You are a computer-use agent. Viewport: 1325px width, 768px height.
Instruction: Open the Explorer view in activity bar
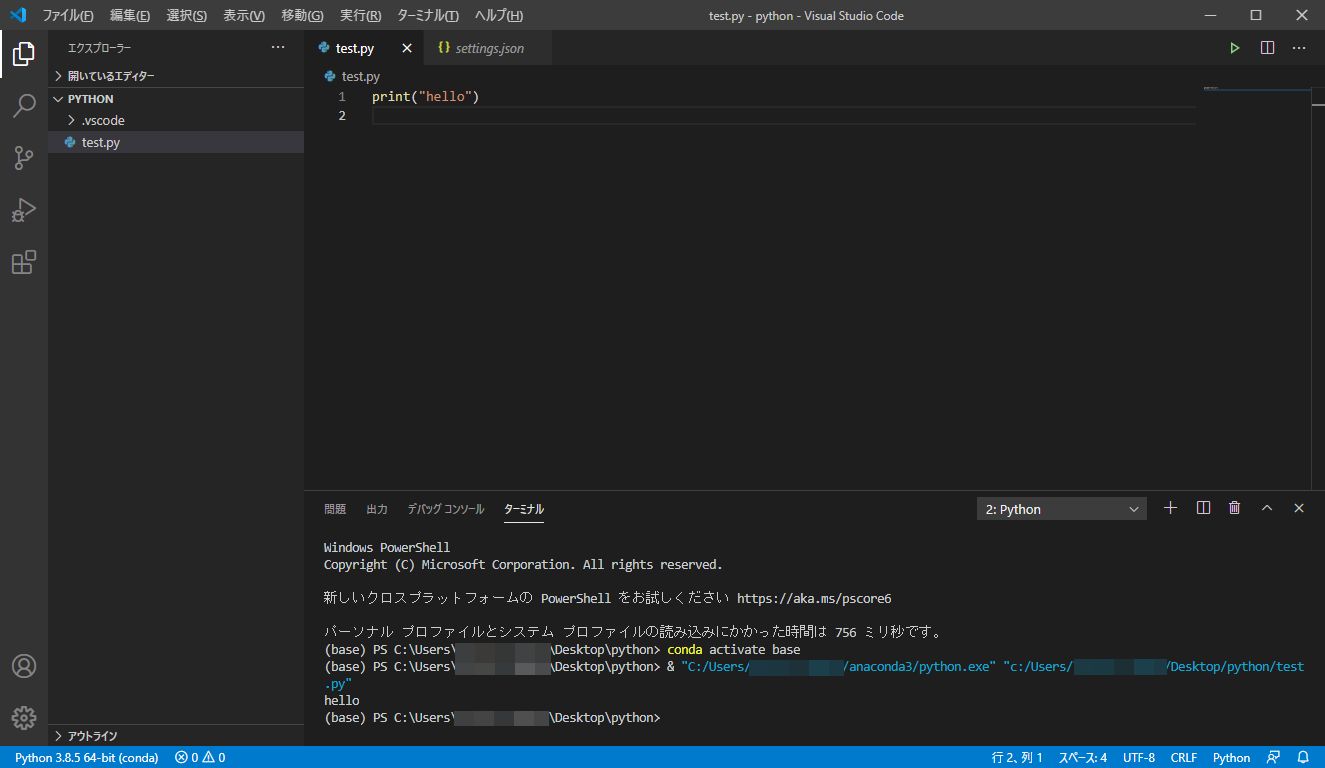point(24,54)
